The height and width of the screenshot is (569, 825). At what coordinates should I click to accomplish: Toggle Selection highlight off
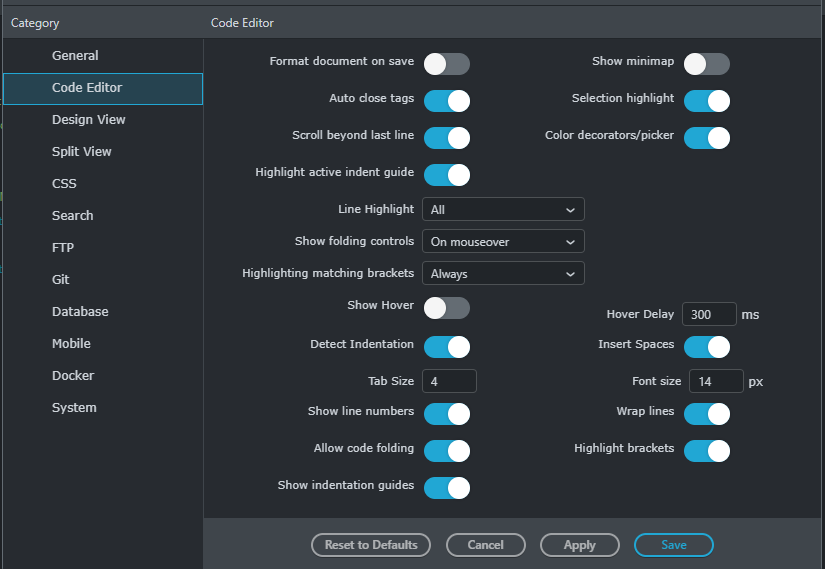pyautogui.click(x=707, y=101)
